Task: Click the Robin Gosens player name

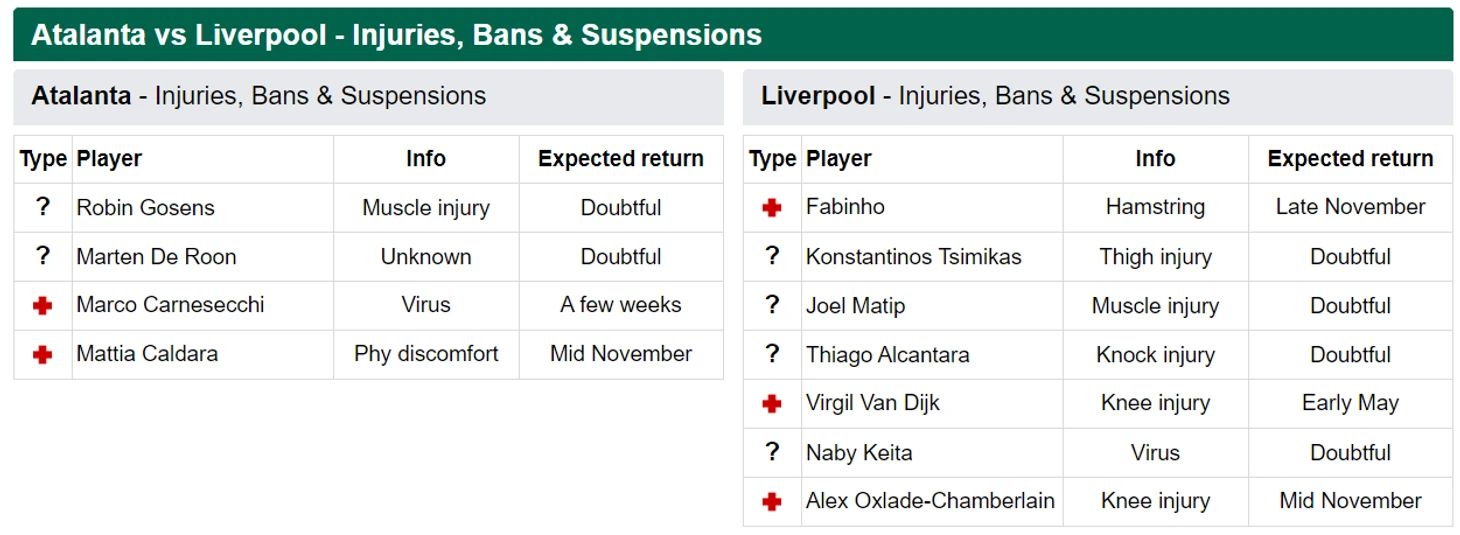Action: 145,208
